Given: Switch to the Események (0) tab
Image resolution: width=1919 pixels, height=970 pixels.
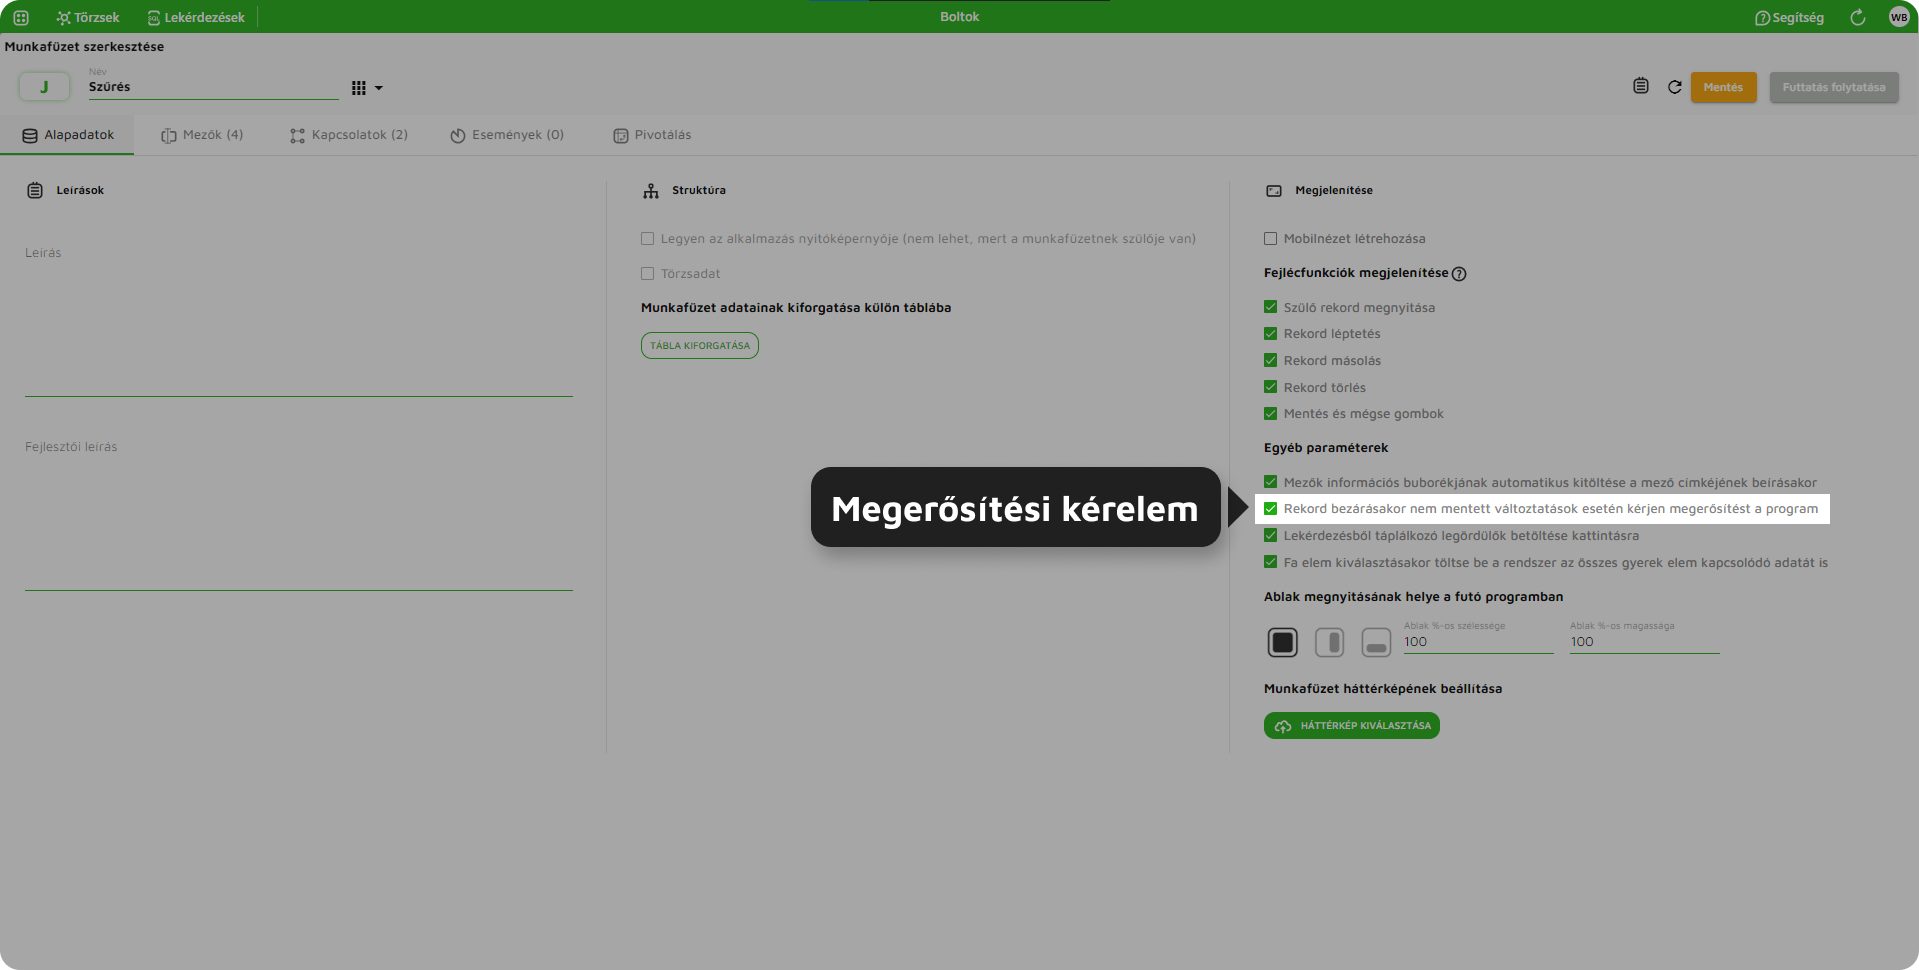Looking at the screenshot, I should point(507,135).
